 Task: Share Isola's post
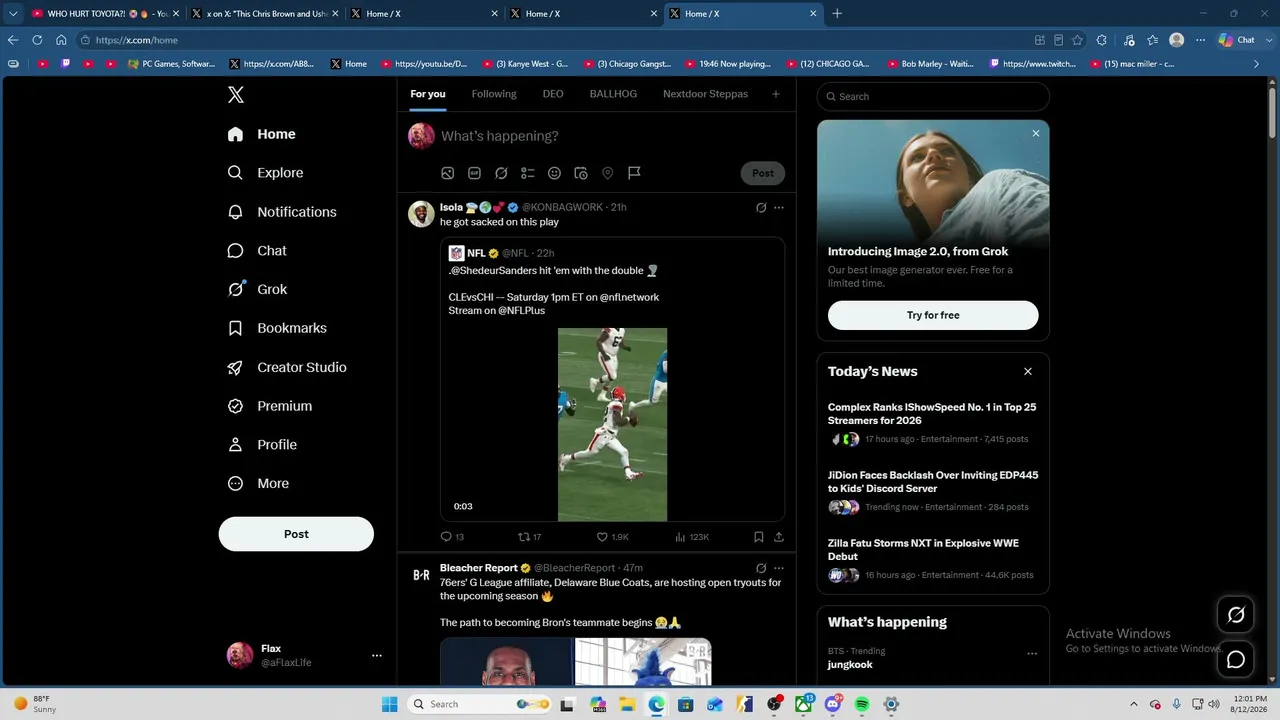pyautogui.click(x=779, y=537)
